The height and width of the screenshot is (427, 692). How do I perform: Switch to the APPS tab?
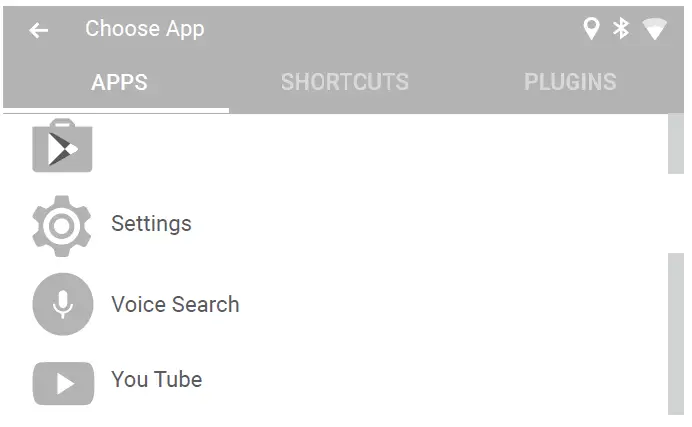119,82
